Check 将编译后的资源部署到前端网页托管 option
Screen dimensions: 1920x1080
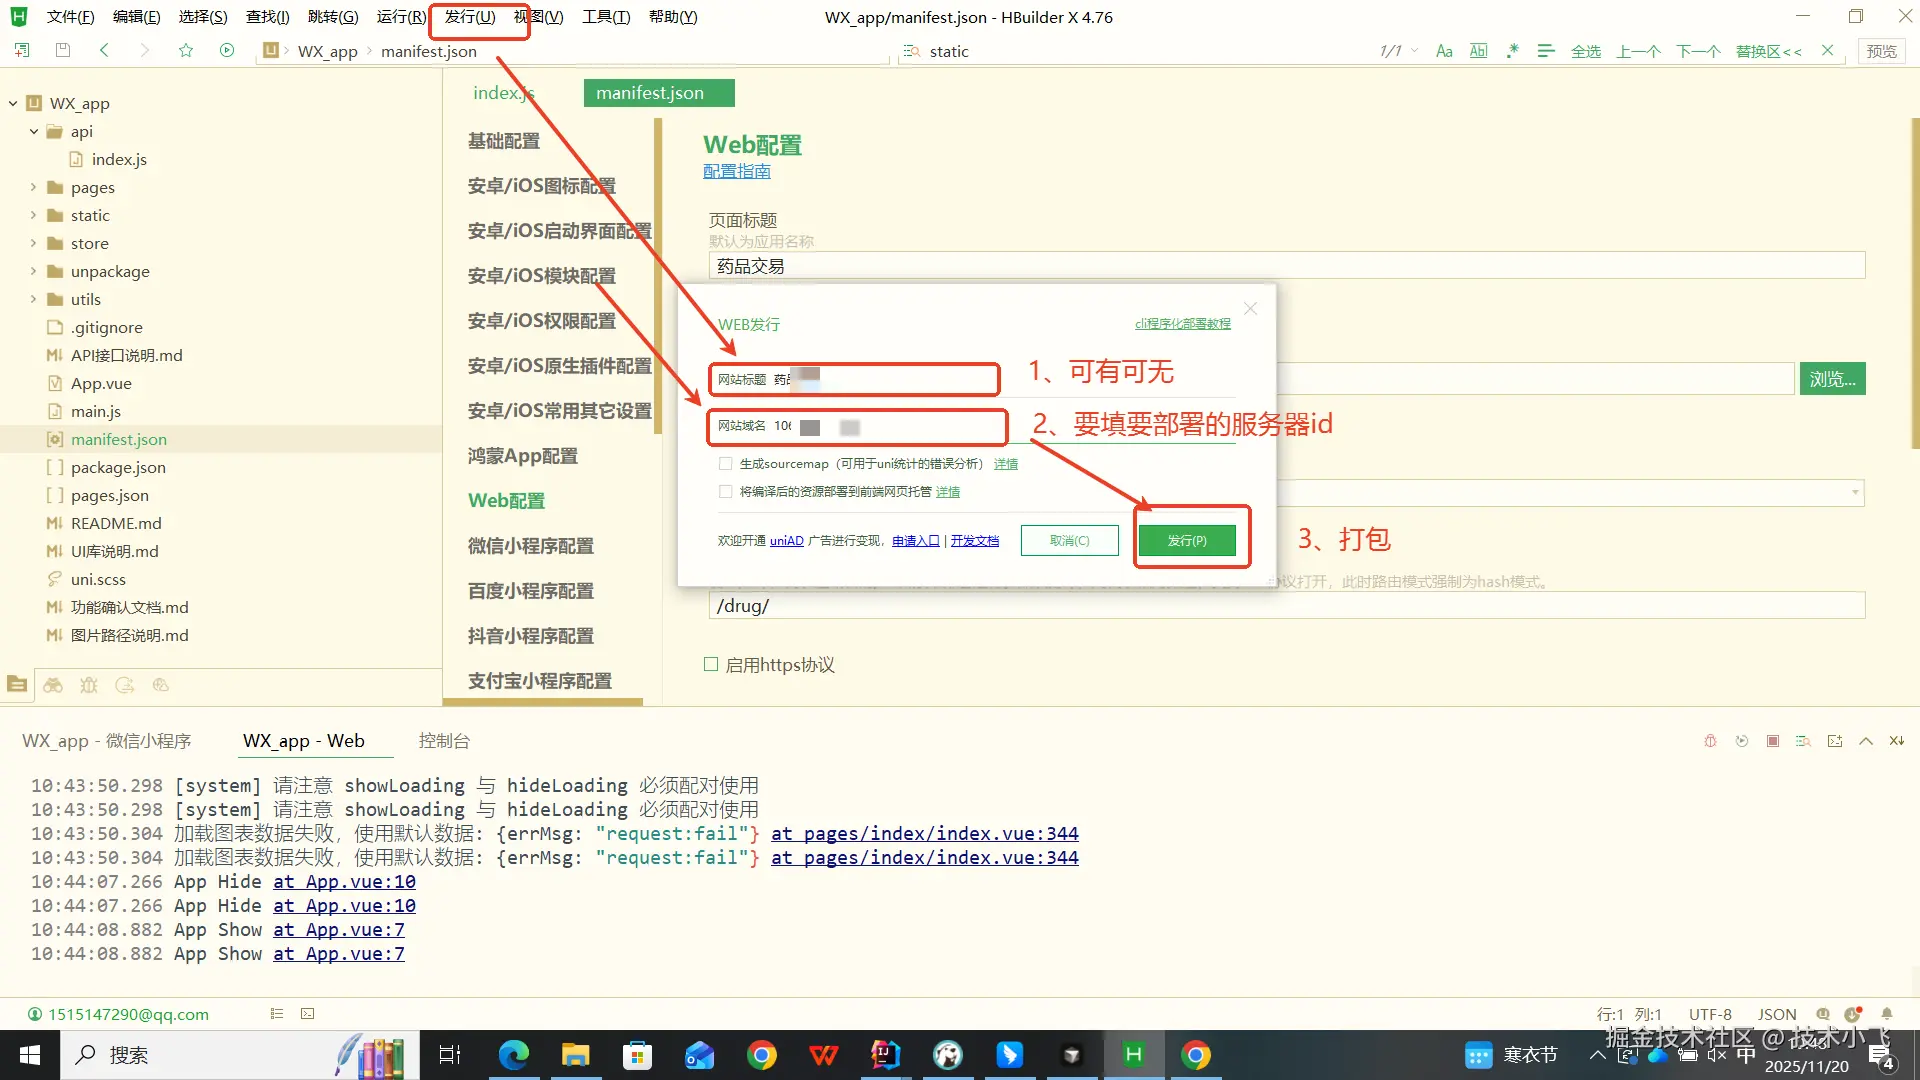pyautogui.click(x=726, y=492)
